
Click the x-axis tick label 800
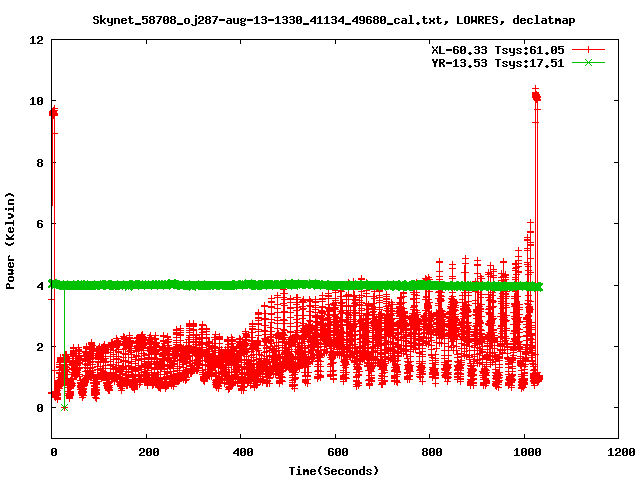(432, 452)
